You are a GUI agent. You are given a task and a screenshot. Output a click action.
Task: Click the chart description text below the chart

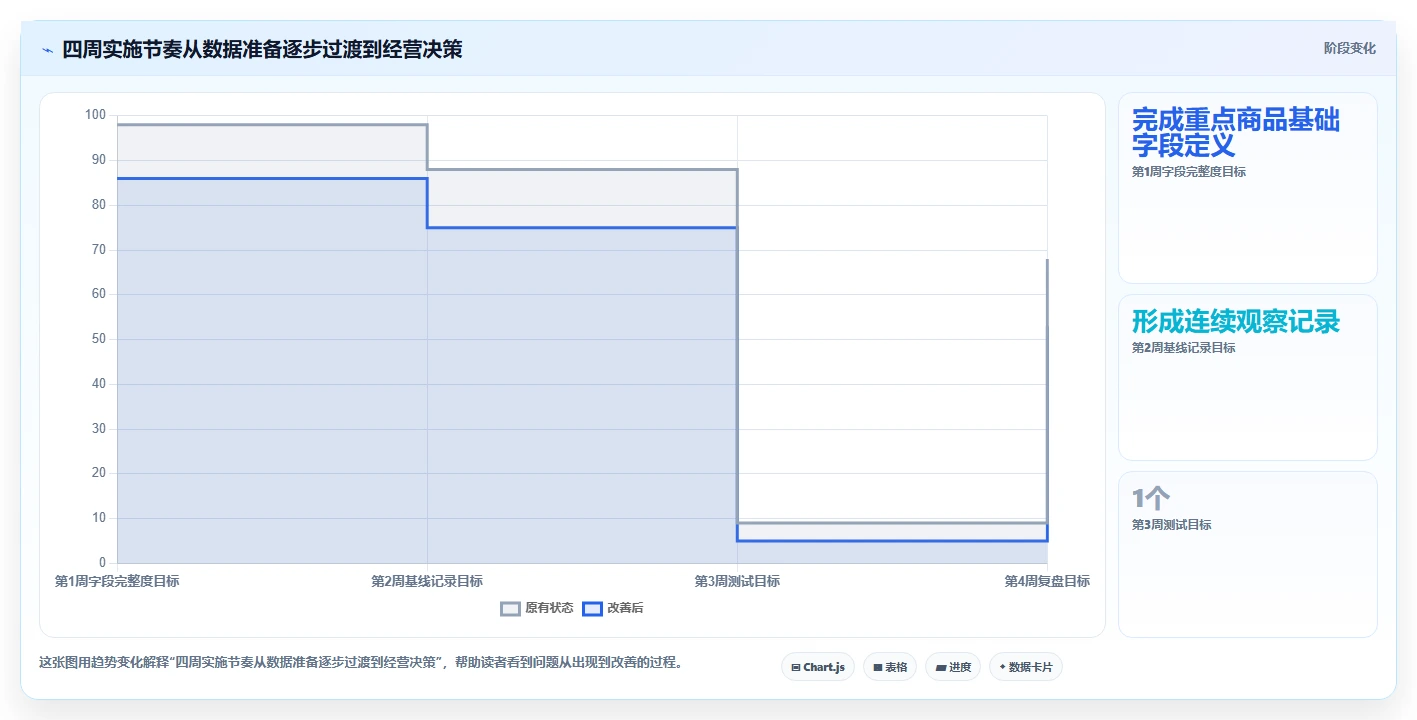[x=364, y=662]
